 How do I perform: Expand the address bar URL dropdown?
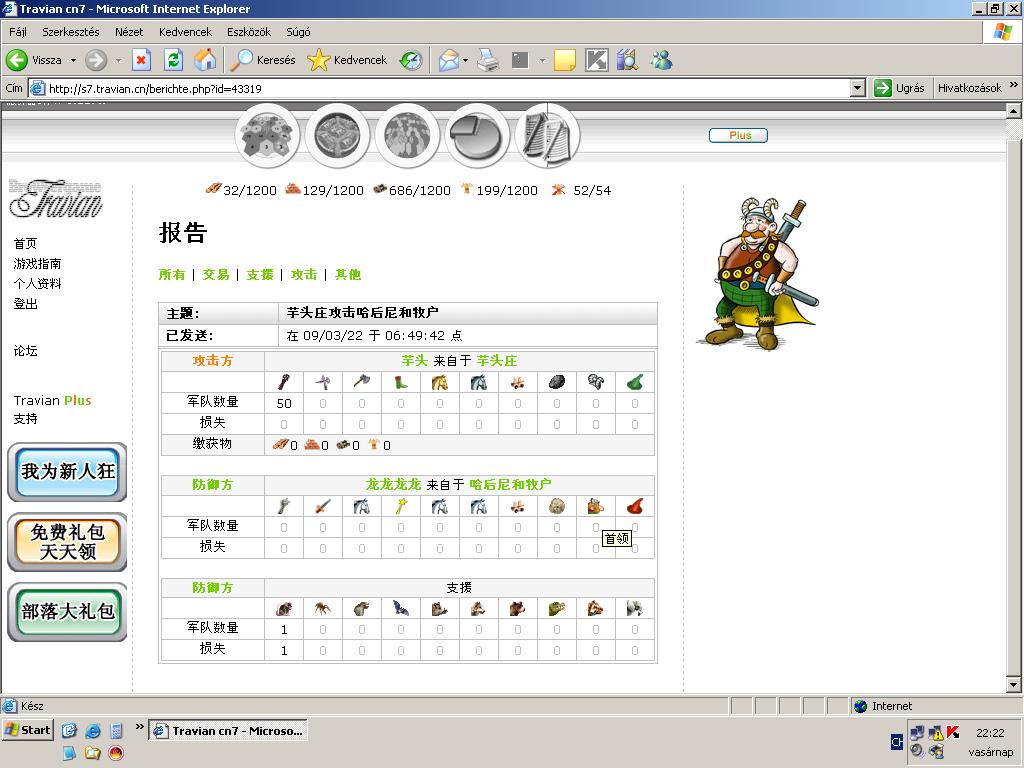(x=857, y=88)
